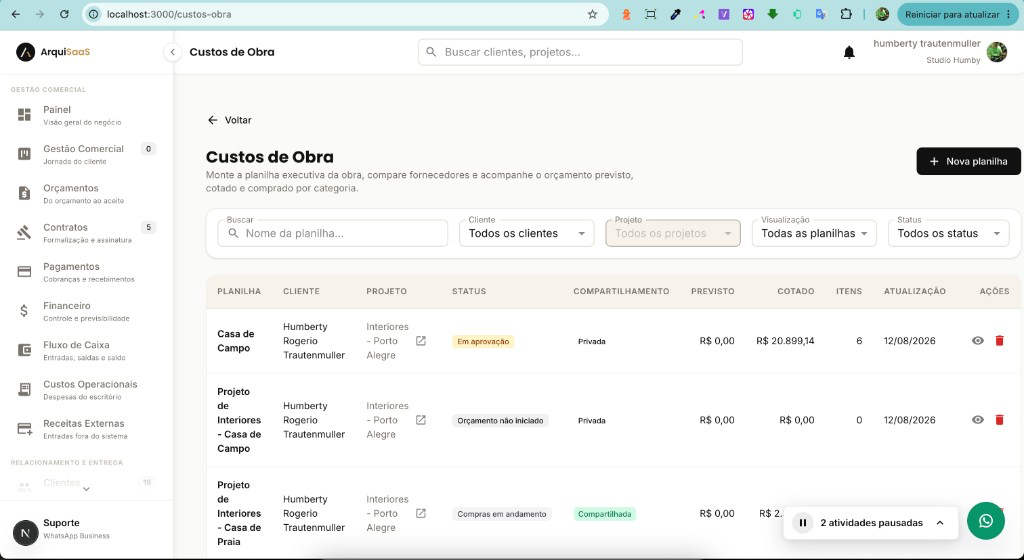Open Casa de Campo project external link icon
Image resolution: width=1024 pixels, height=560 pixels.
tap(421, 341)
